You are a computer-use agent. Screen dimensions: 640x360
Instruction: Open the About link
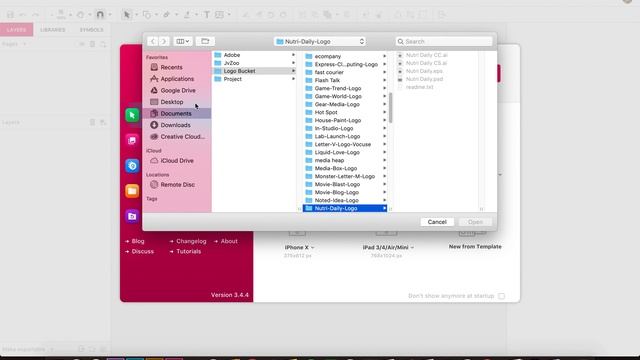point(229,241)
